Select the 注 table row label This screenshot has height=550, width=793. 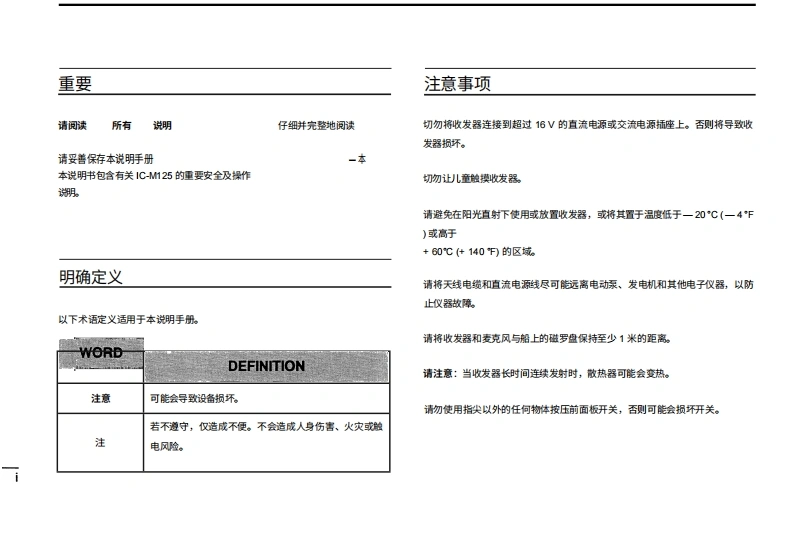[100, 442]
